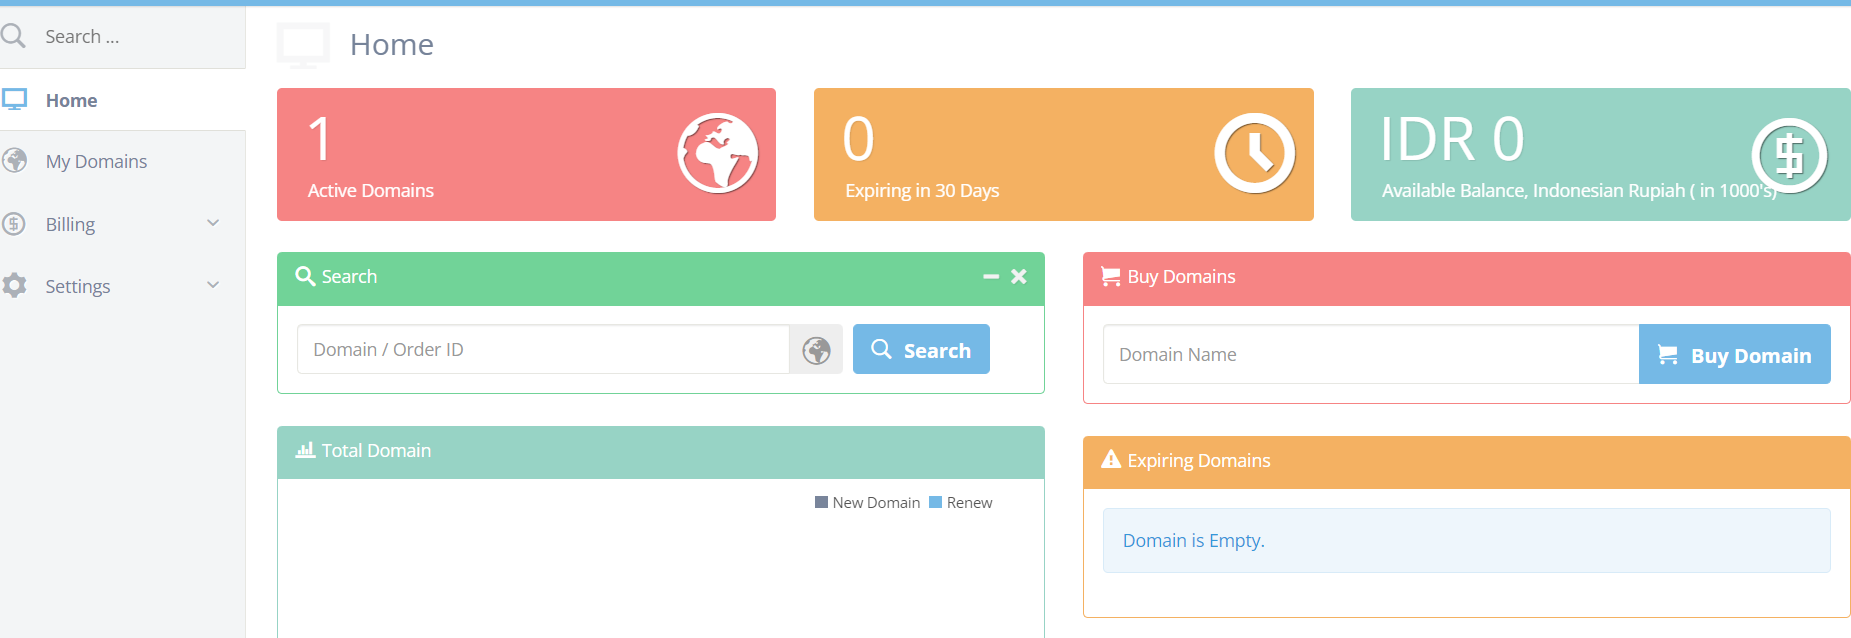Expand the Settings menu chevron
Image resolution: width=1851 pixels, height=638 pixels.
pyautogui.click(x=213, y=285)
